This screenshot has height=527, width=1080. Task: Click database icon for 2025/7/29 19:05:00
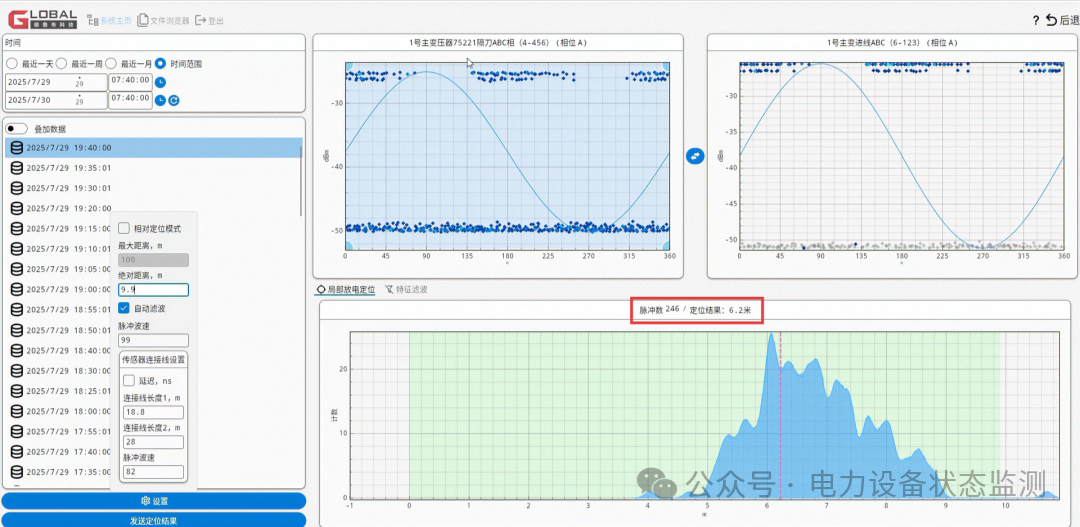point(17,269)
